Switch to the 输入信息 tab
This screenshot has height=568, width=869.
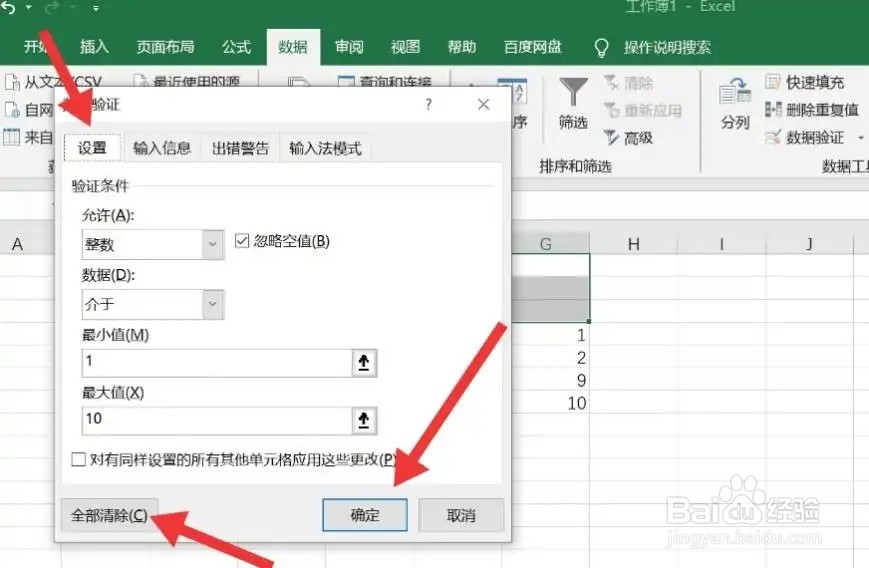pyautogui.click(x=162, y=148)
